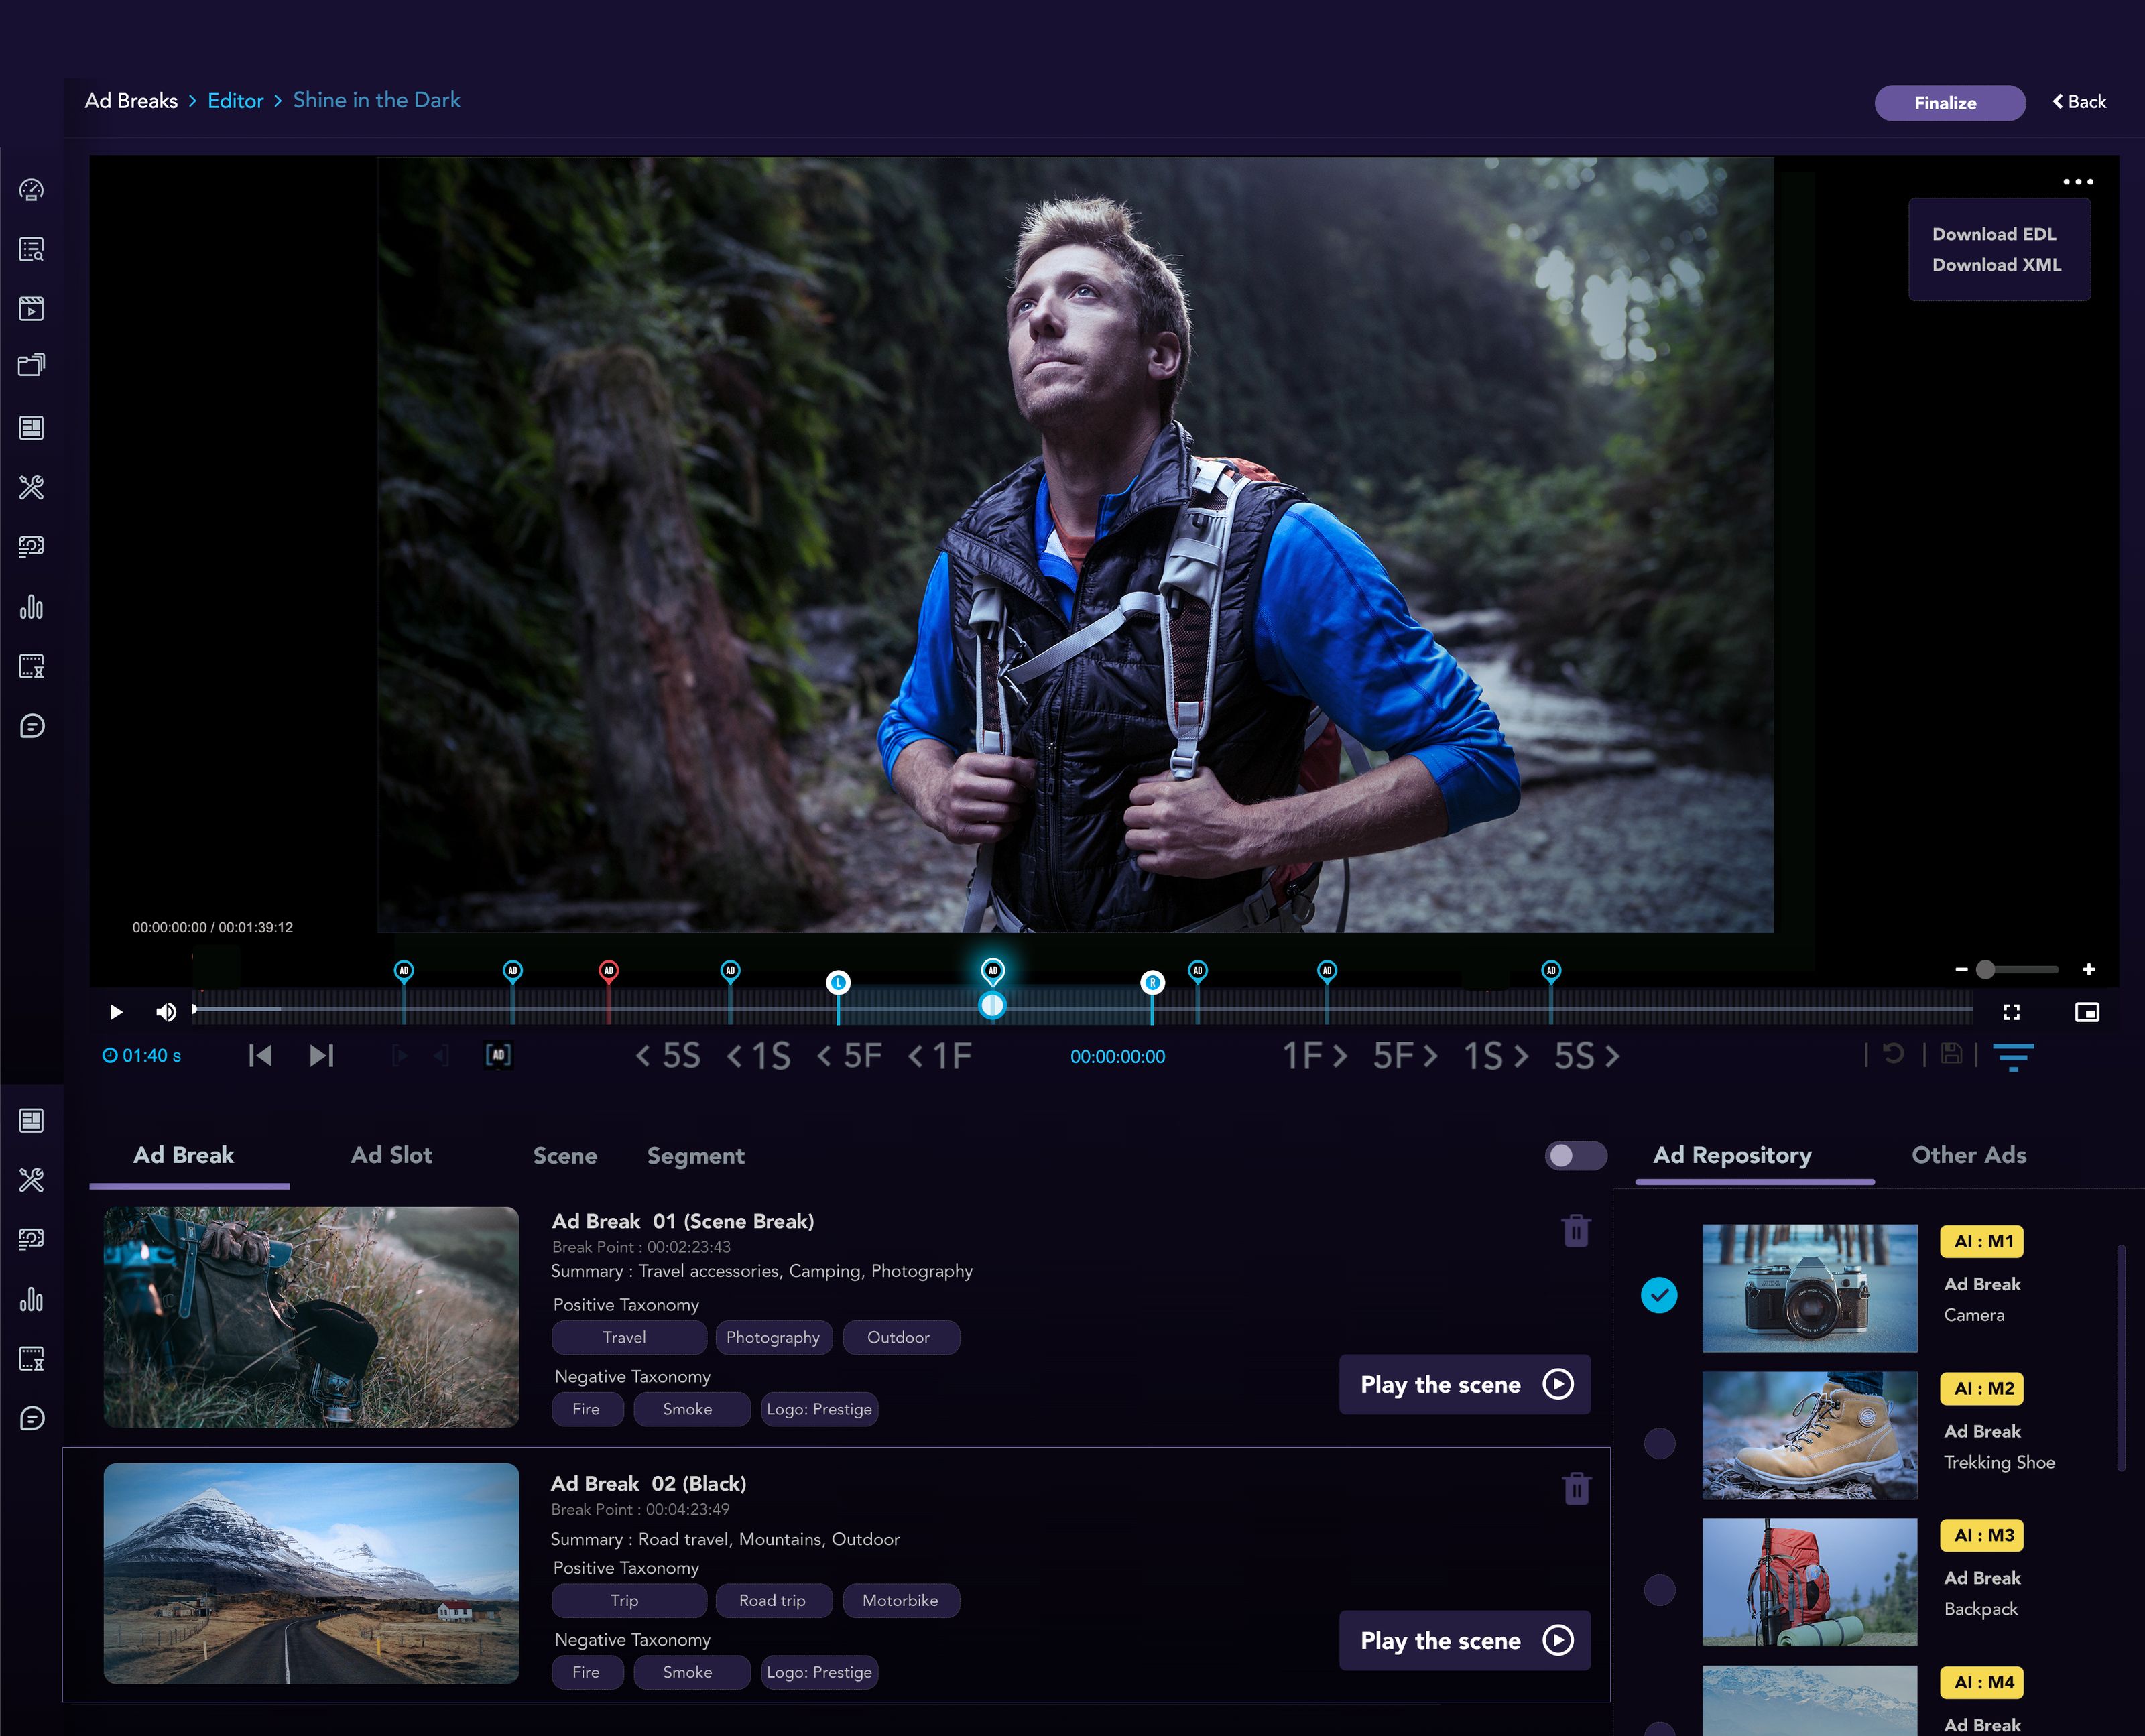Delete Ad Break 01 with the trash icon
Viewport: 2145px width, 1736px height.
(x=1576, y=1230)
